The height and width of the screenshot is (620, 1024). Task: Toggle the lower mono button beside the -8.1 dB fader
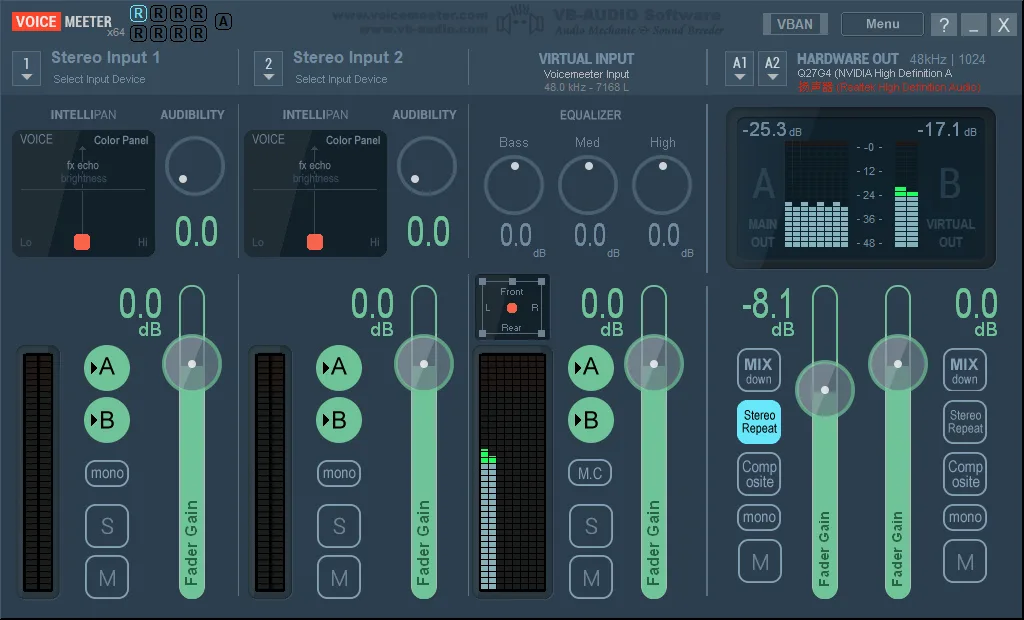759,517
